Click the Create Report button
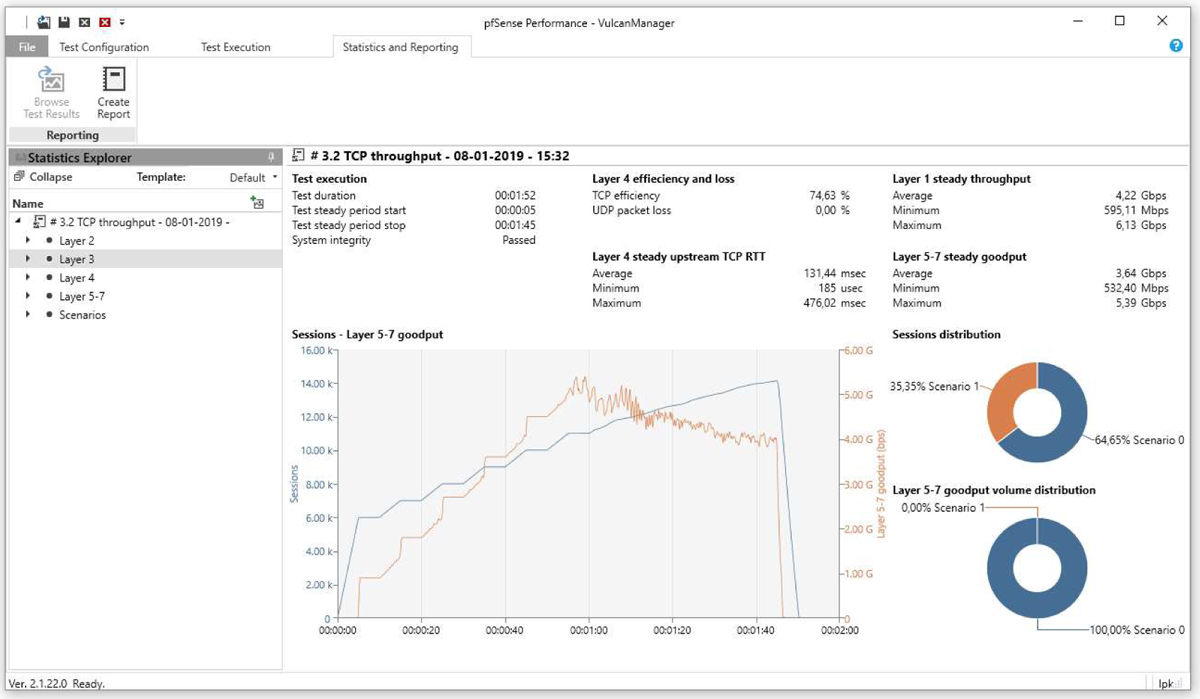This screenshot has height=699, width=1200. [113, 93]
